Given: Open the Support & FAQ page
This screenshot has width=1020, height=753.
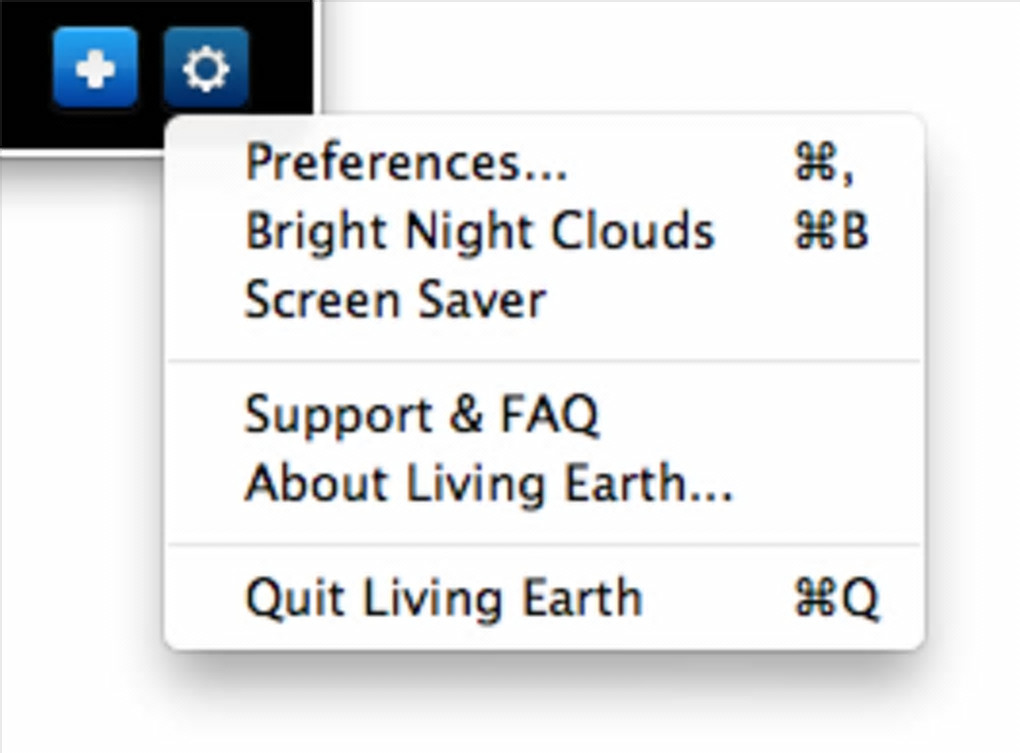Looking at the screenshot, I should [422, 414].
